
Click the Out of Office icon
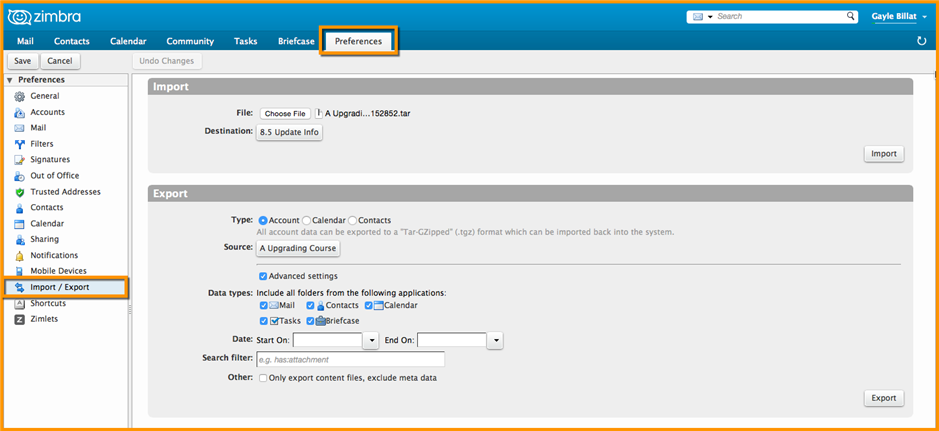(19, 176)
